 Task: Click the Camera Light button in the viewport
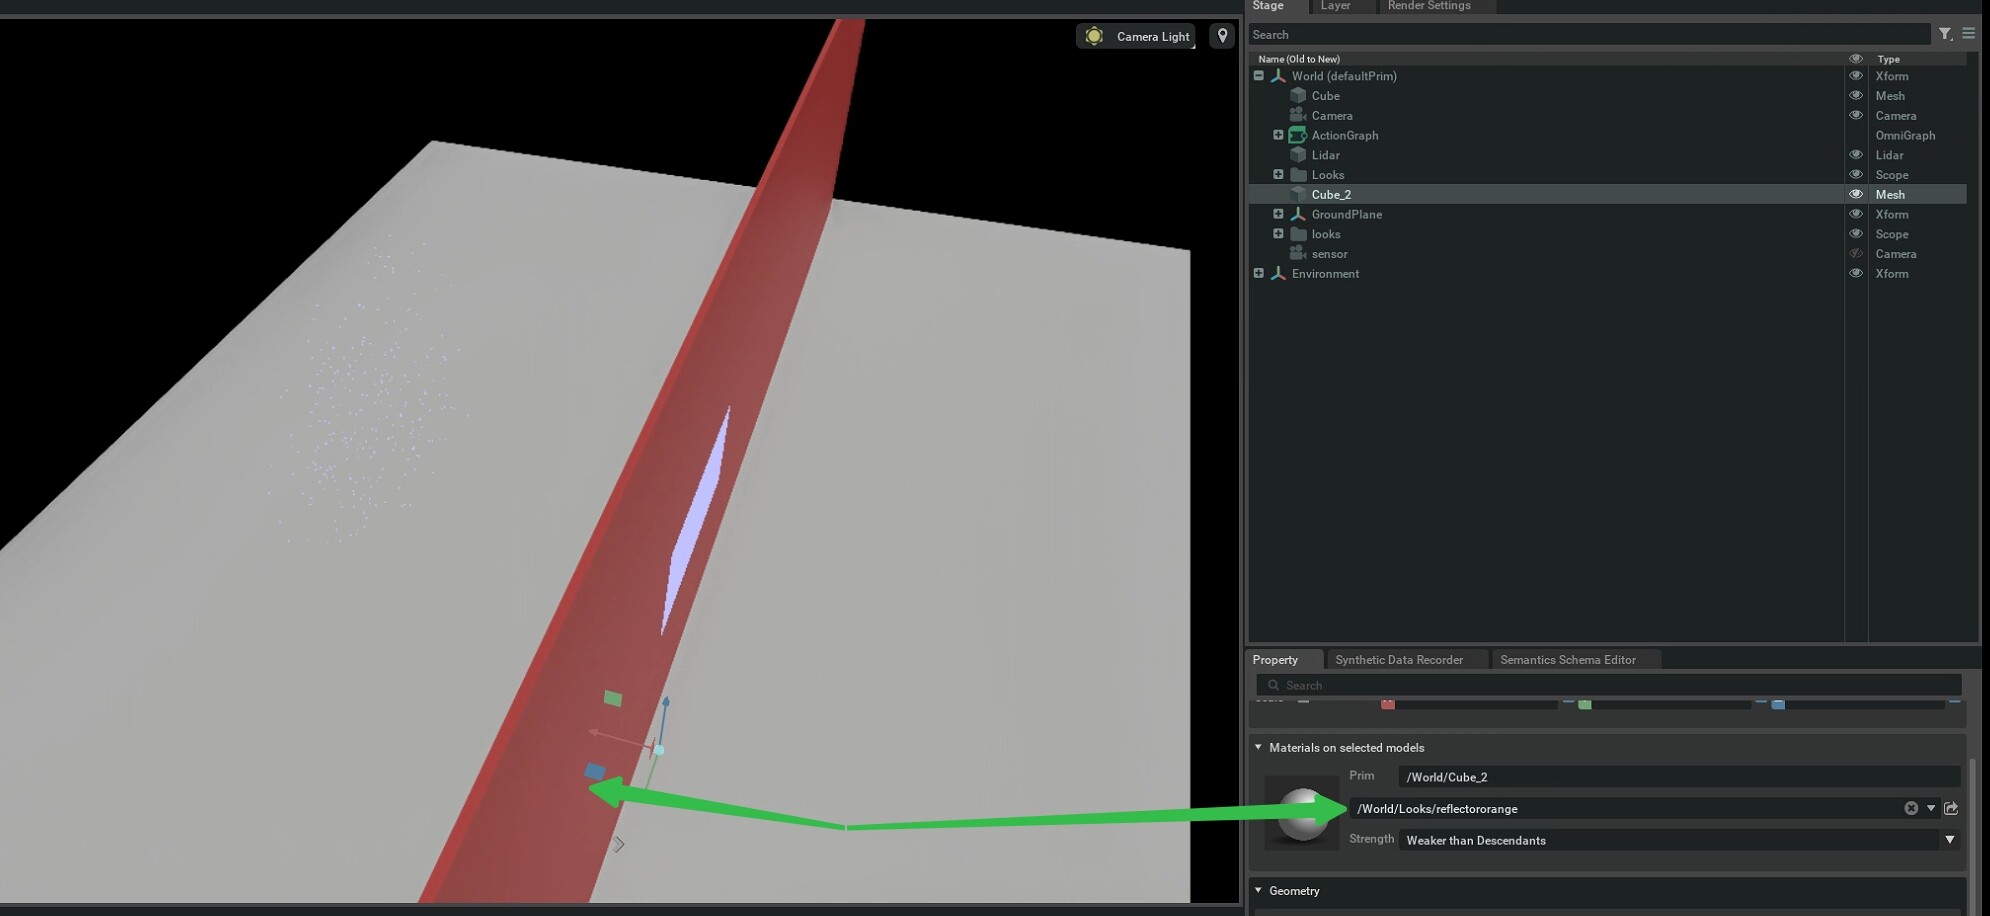[x=1135, y=36]
